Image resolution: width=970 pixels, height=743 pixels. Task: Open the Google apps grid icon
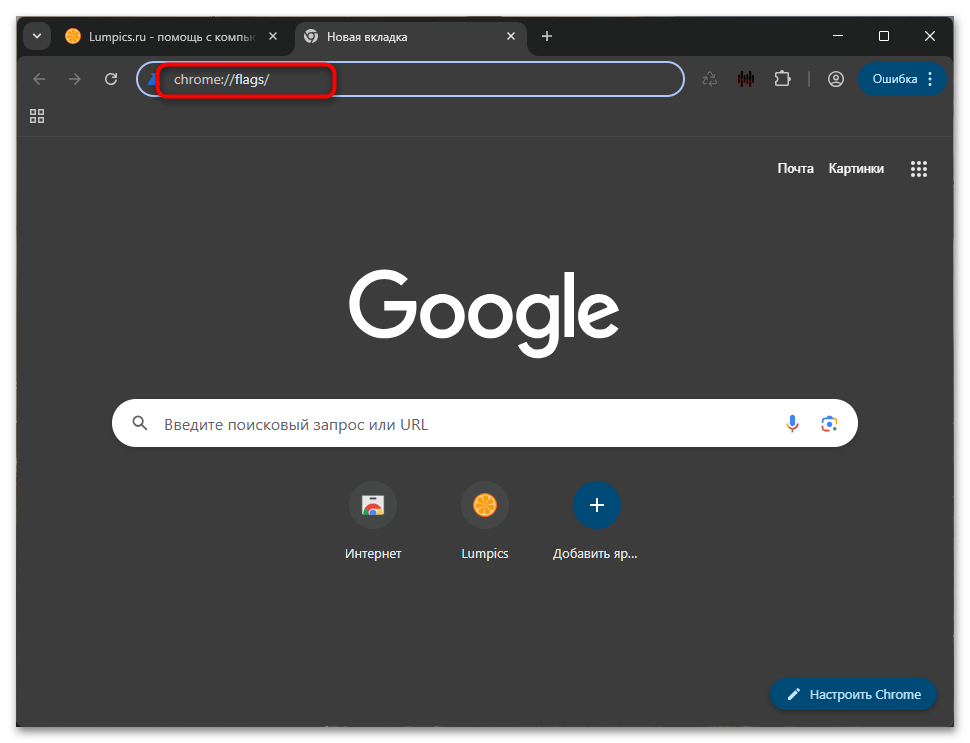[919, 168]
